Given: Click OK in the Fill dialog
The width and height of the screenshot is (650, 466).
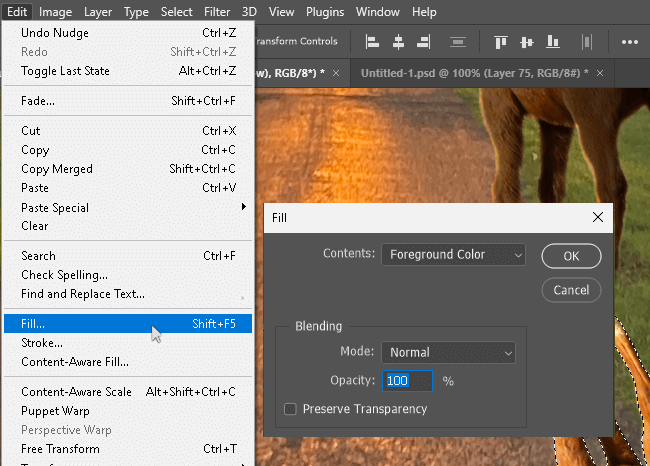Looking at the screenshot, I should (571, 256).
